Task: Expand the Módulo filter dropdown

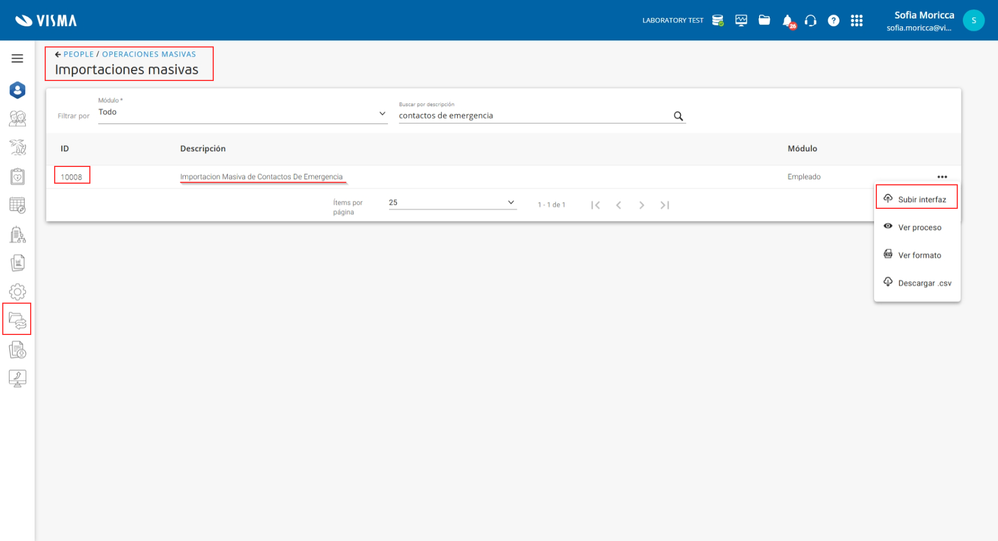Action: click(242, 113)
